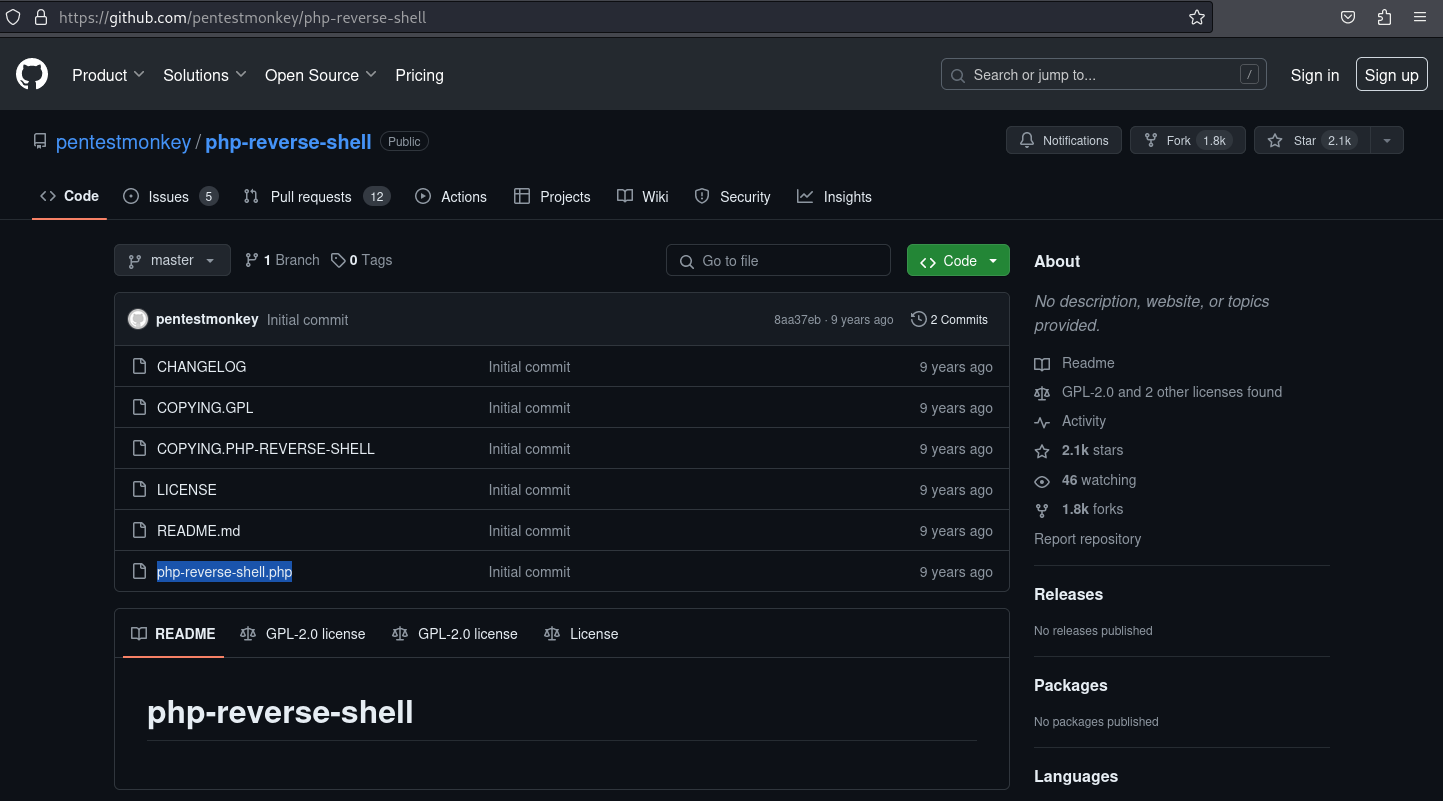The height and width of the screenshot is (801, 1443).
Task: Open Firefox Pocket save icon
Action: pos(1348,17)
